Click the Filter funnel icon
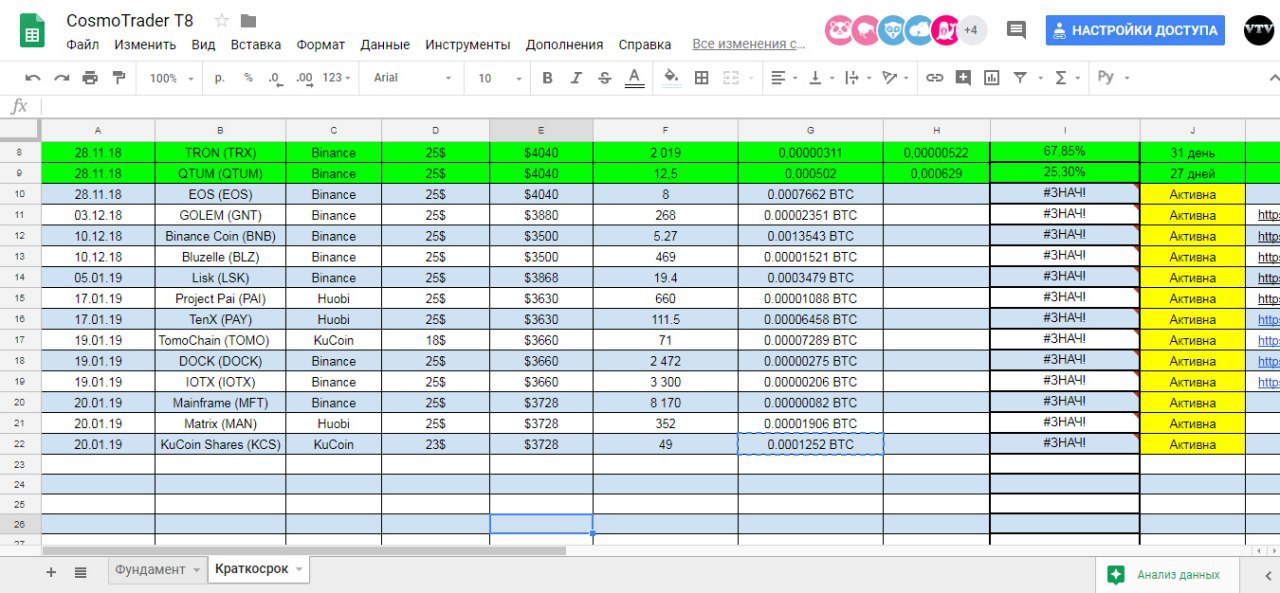This screenshot has width=1280, height=593. 1020,78
